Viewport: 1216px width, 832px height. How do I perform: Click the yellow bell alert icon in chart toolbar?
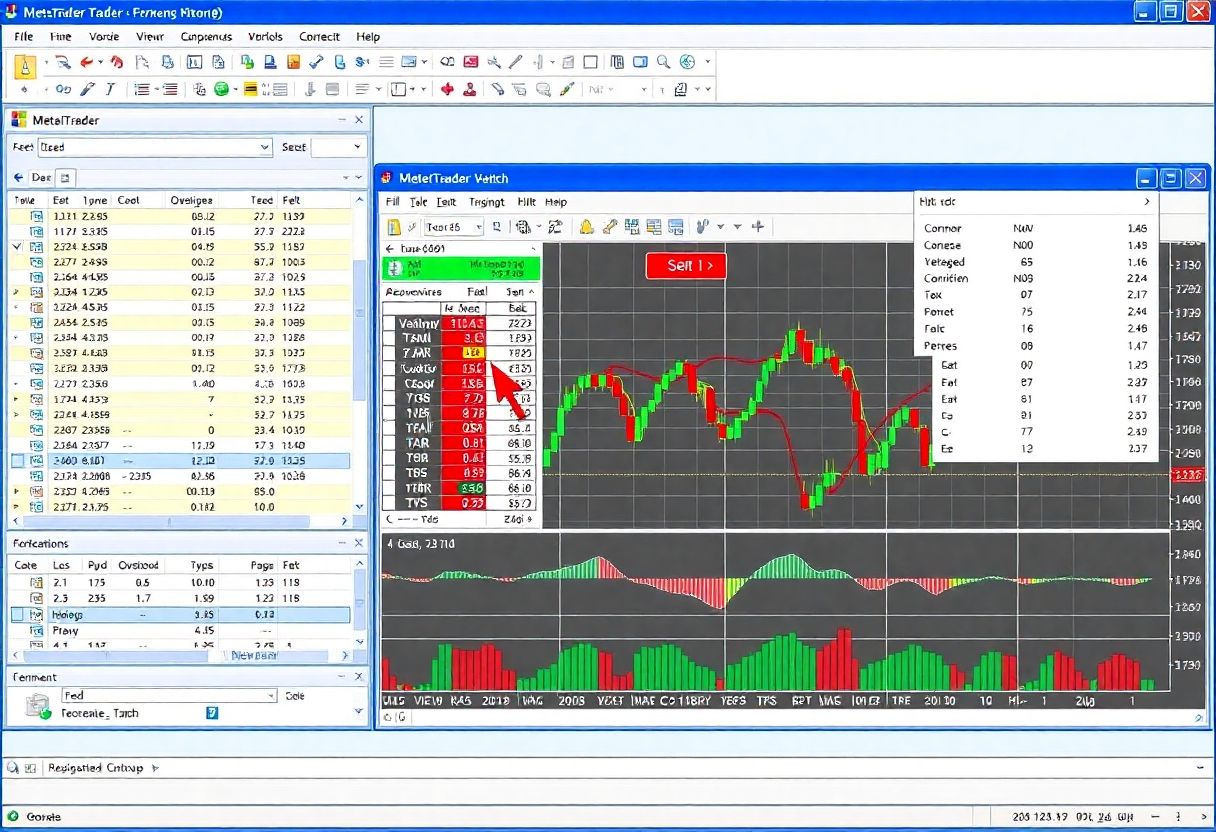coord(586,227)
